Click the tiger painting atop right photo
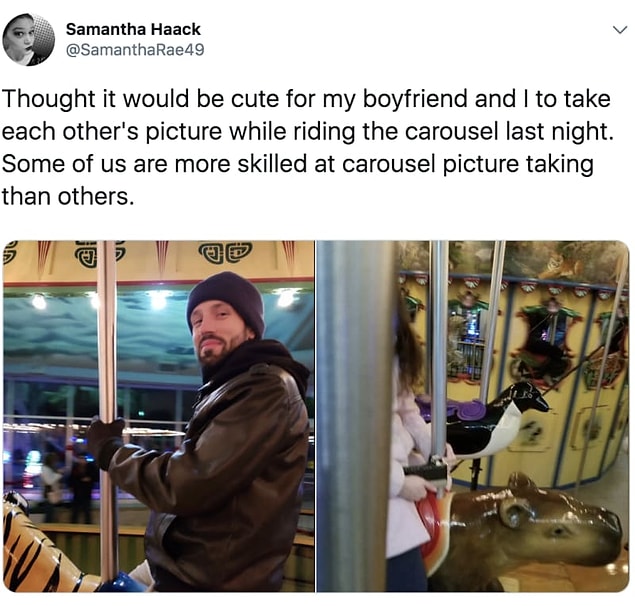Image resolution: width=635 pixels, height=606 pixels. pyautogui.click(x=565, y=261)
